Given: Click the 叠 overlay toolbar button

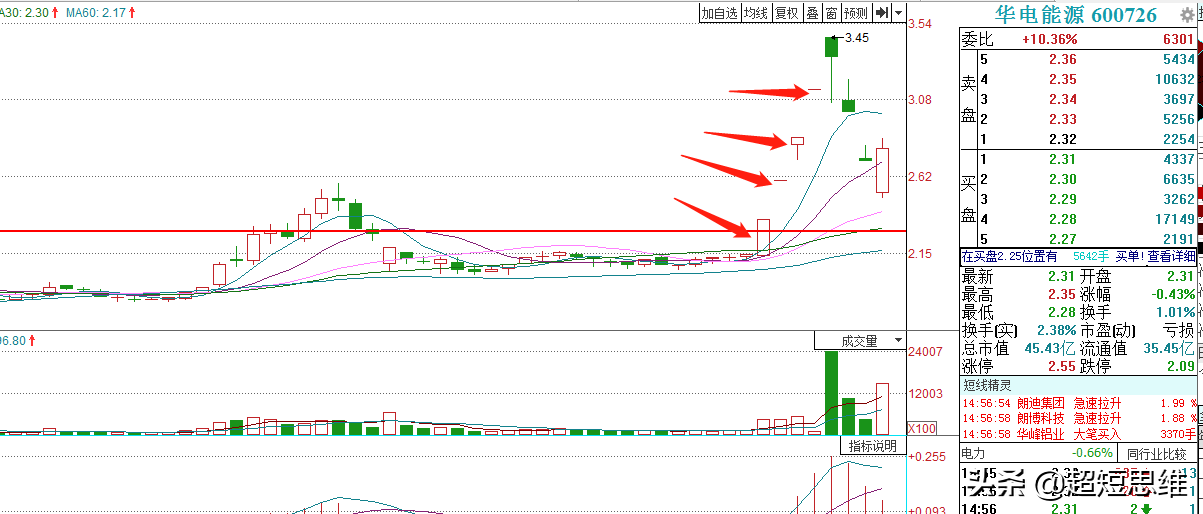Looking at the screenshot, I should coord(812,12).
